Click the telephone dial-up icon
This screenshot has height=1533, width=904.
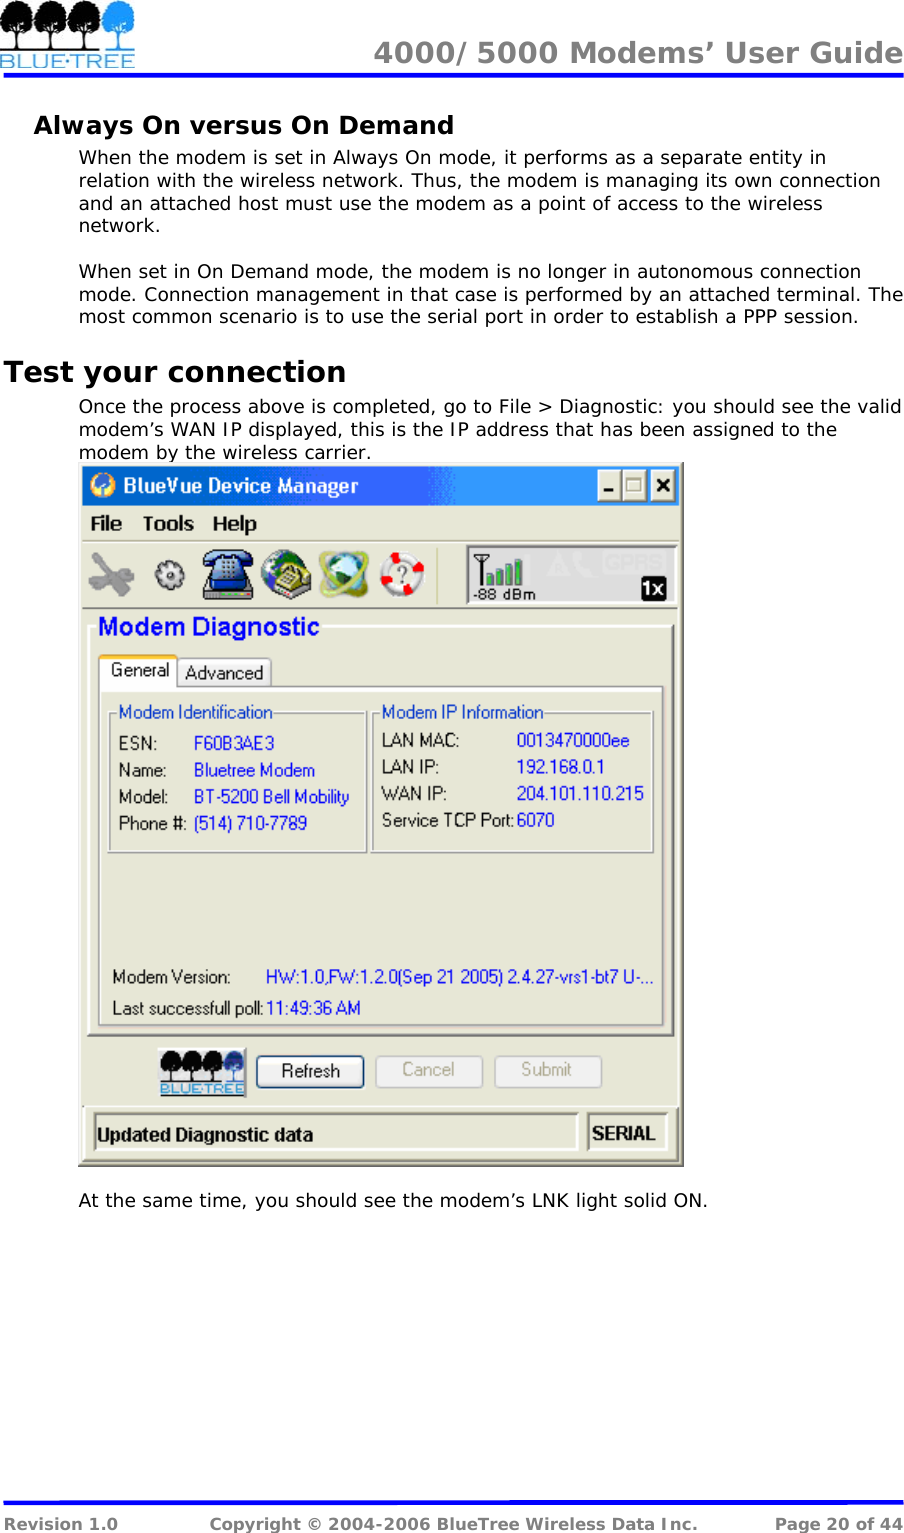click(228, 573)
